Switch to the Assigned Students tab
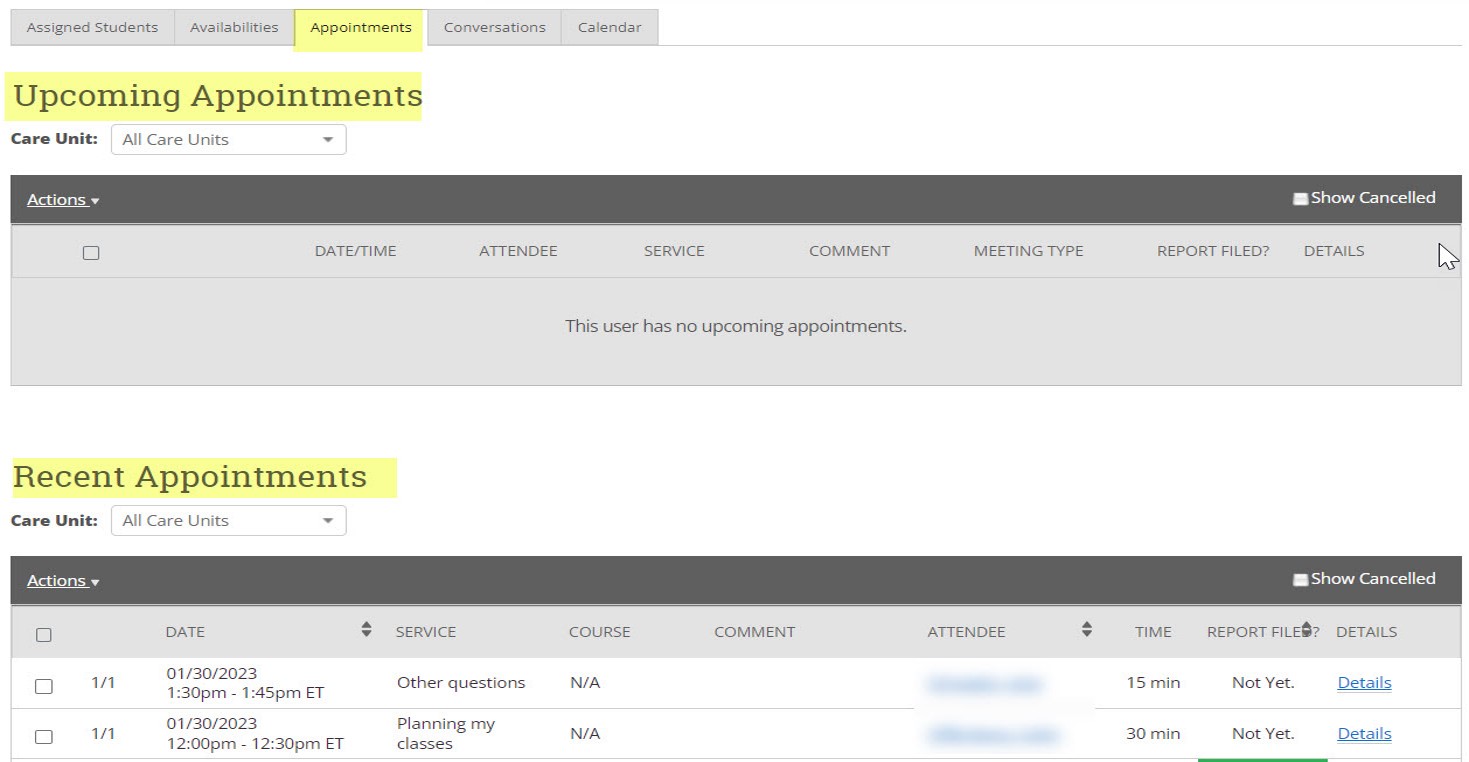 (92, 28)
